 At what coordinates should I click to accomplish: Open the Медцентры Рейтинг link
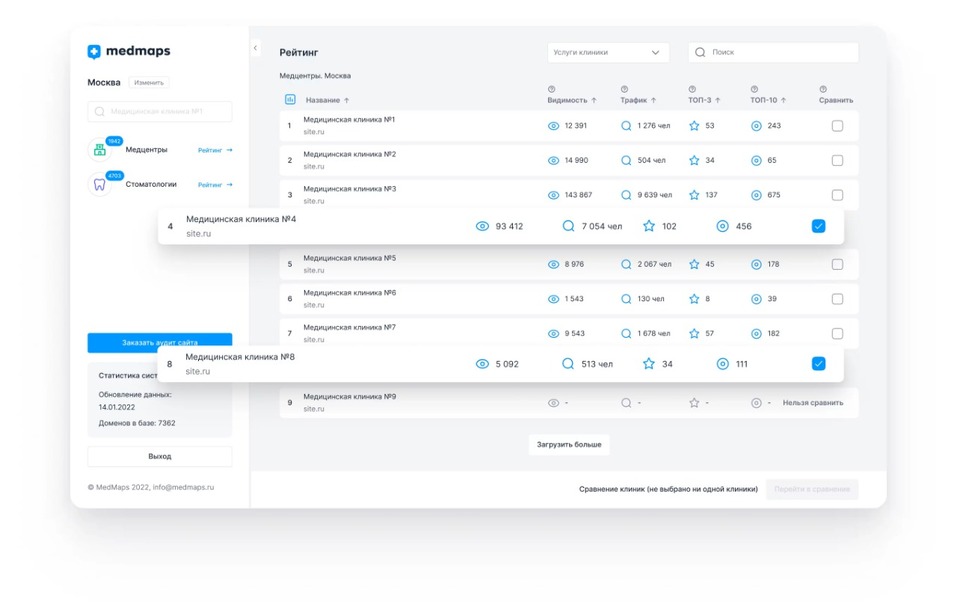coord(214,150)
